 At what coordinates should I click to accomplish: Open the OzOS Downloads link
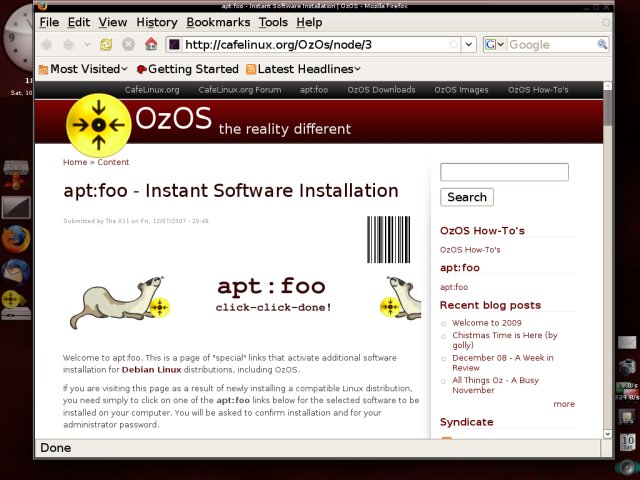click(x=381, y=90)
